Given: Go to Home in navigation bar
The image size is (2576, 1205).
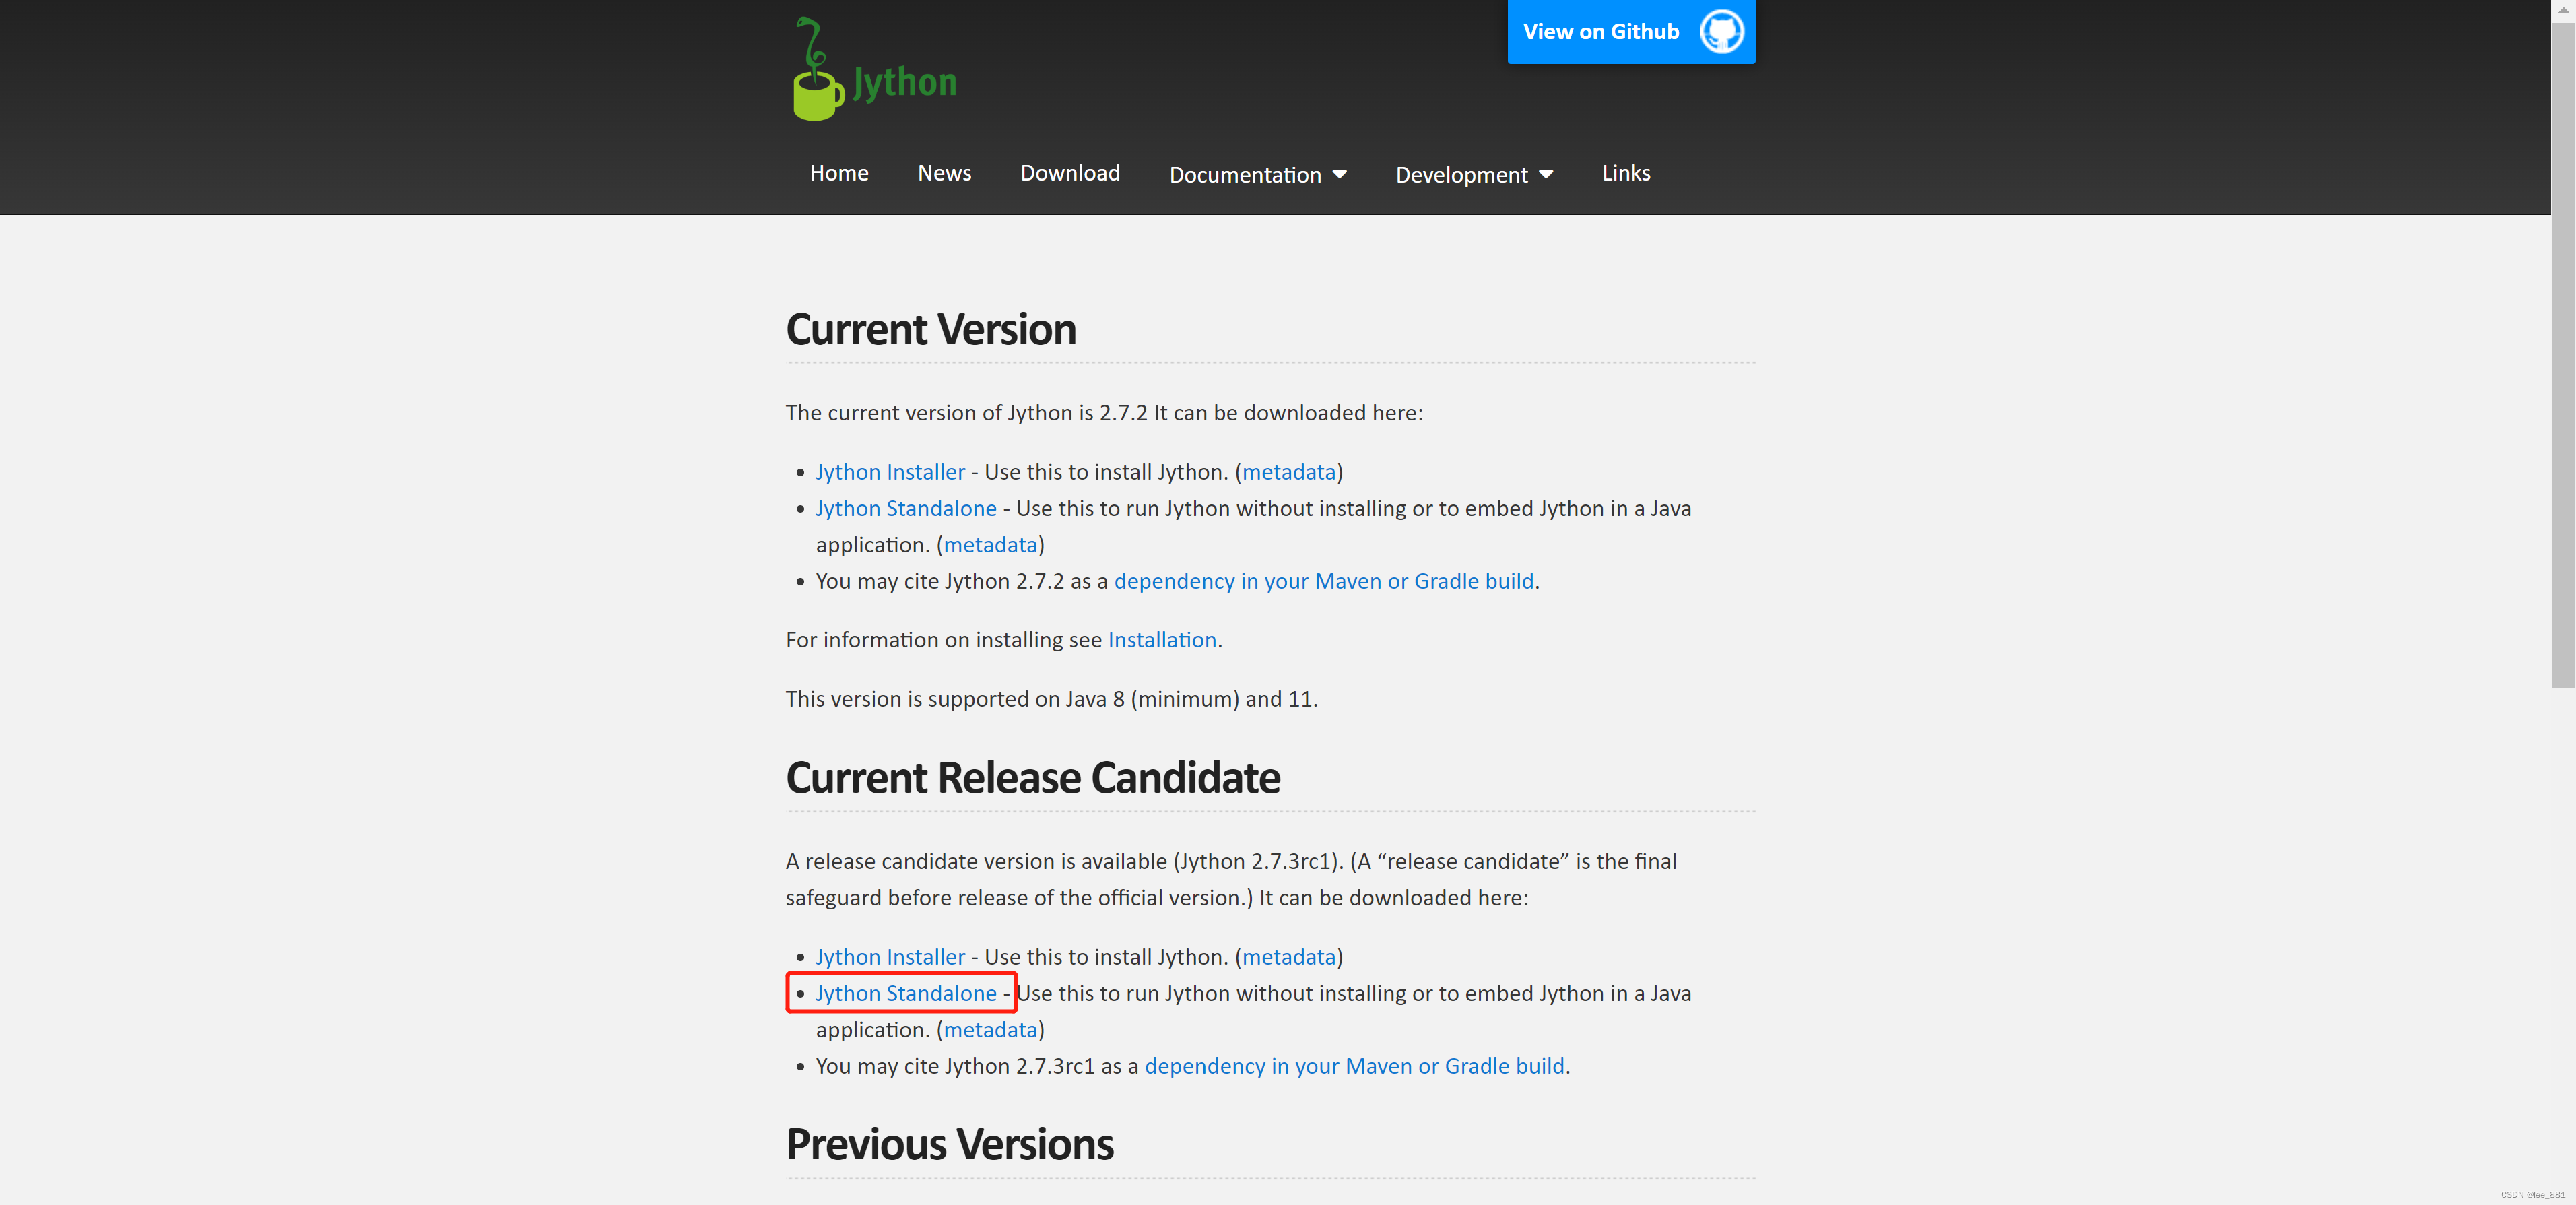Looking at the screenshot, I should tap(839, 173).
